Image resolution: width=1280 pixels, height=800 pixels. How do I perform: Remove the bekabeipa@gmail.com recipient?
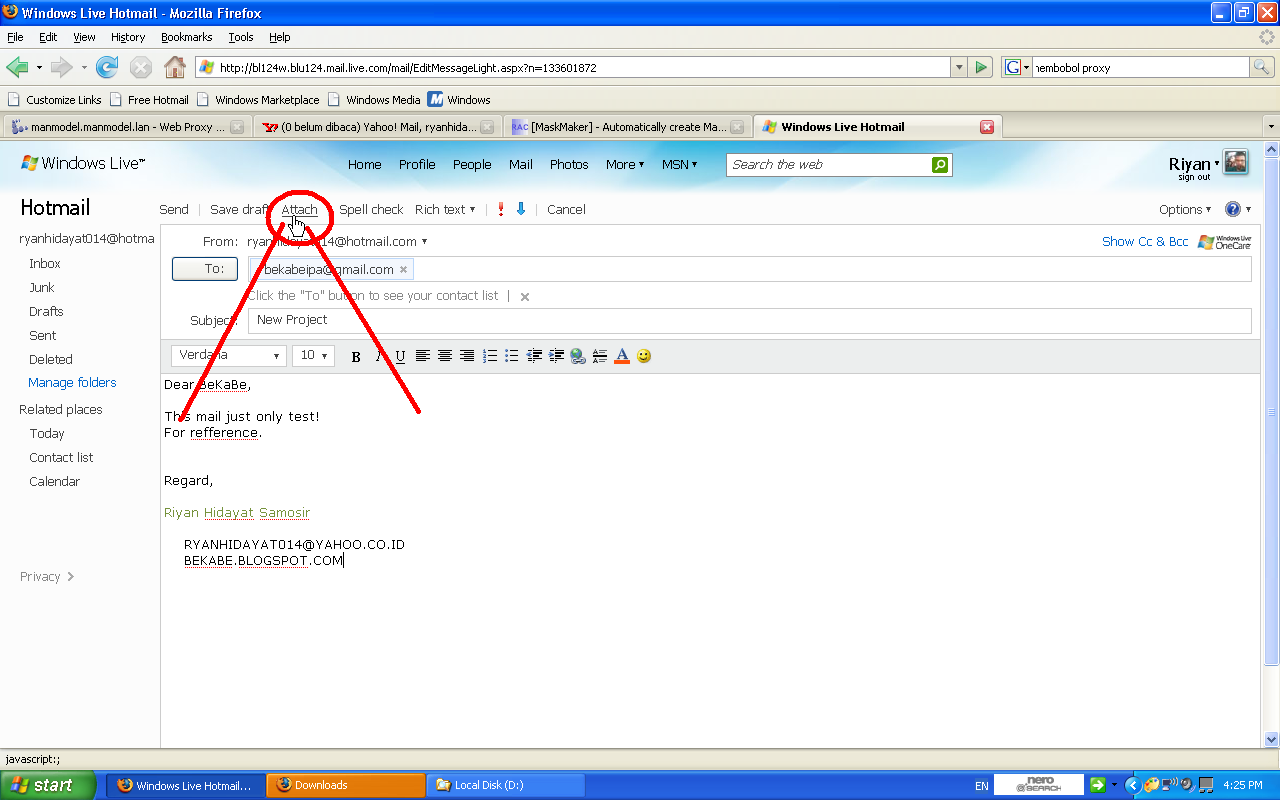coord(403,270)
